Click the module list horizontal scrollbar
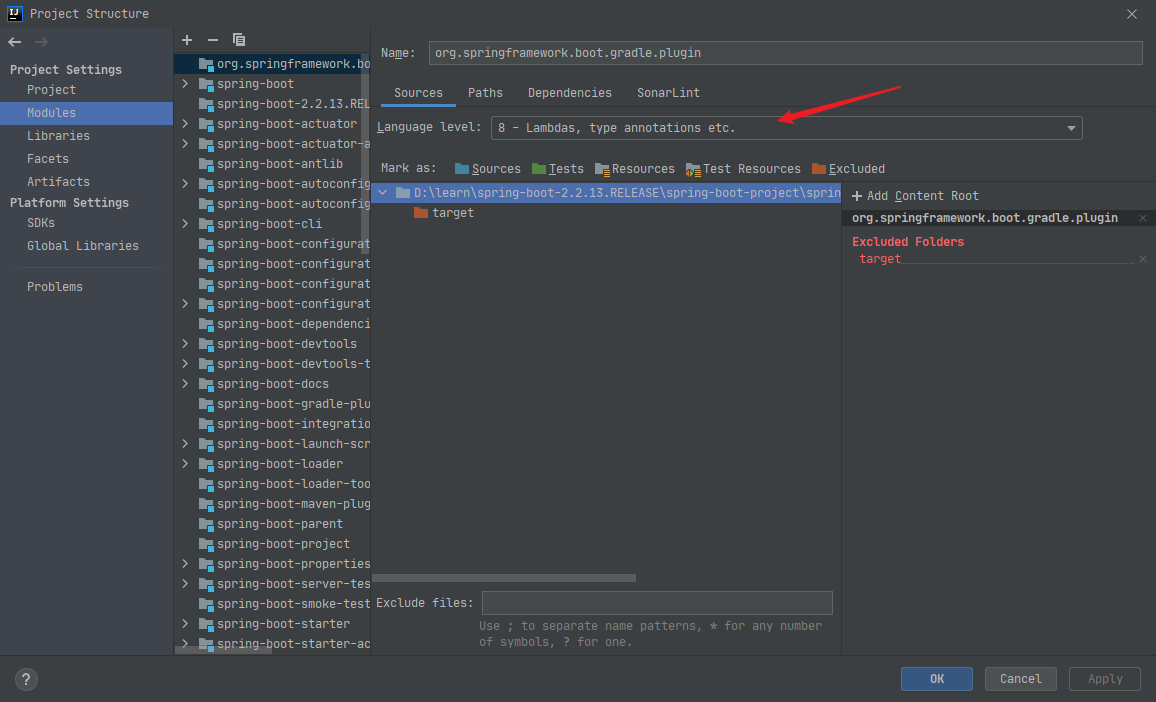The image size is (1156, 702). click(x=223, y=650)
